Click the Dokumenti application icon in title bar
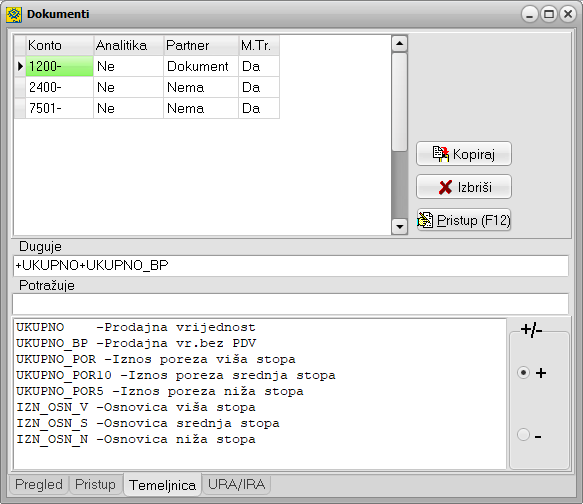Screen dimensions: 583x504 coord(14,14)
